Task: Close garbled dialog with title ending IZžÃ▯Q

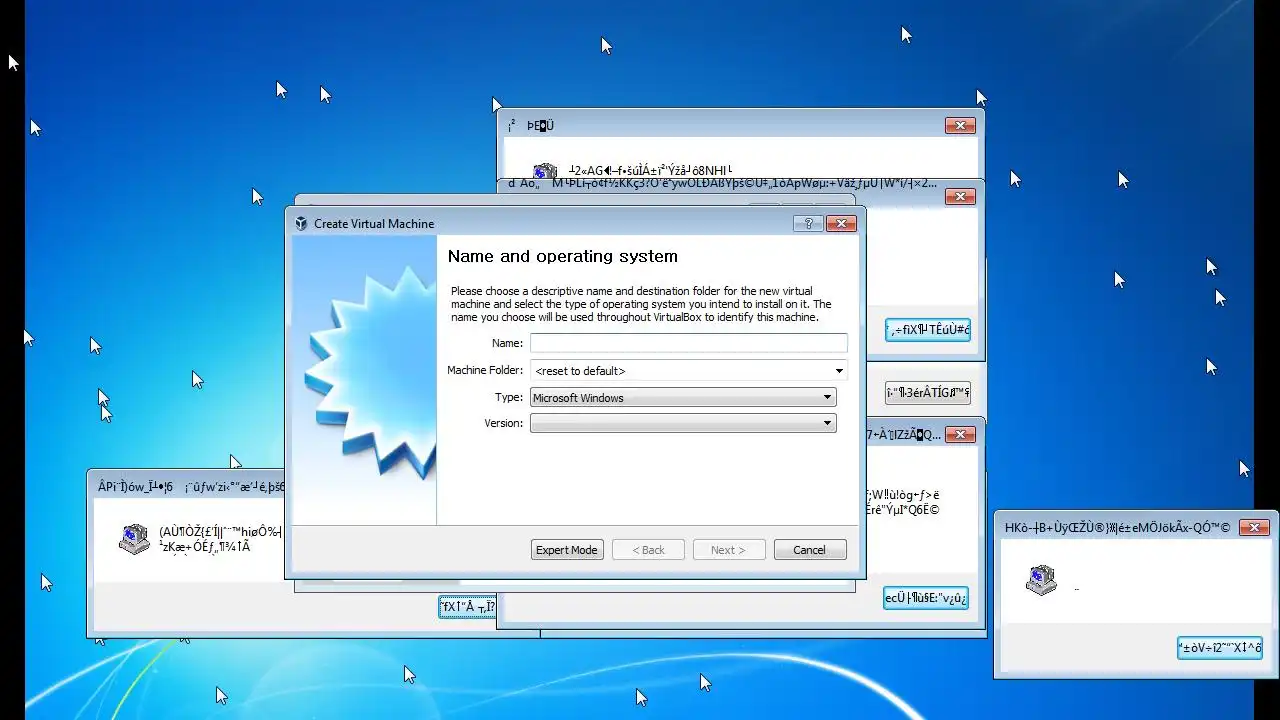Action: [x=960, y=435]
